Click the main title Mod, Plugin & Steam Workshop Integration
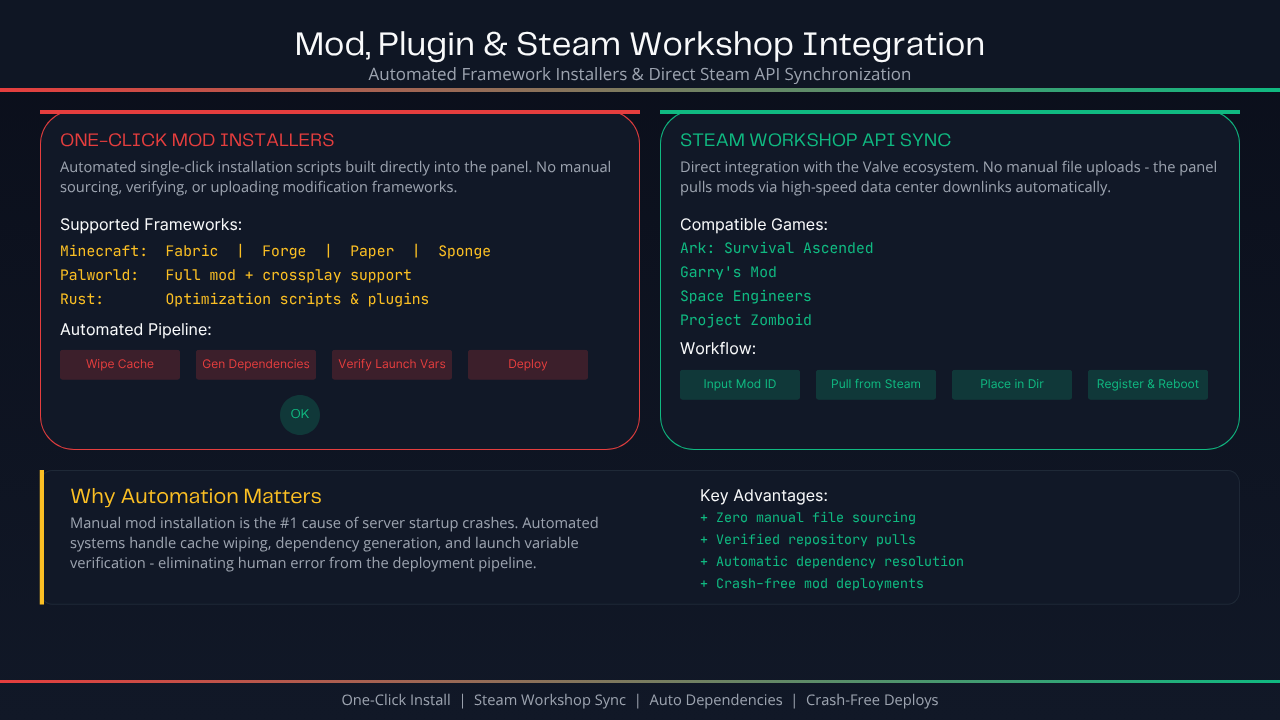 point(640,44)
